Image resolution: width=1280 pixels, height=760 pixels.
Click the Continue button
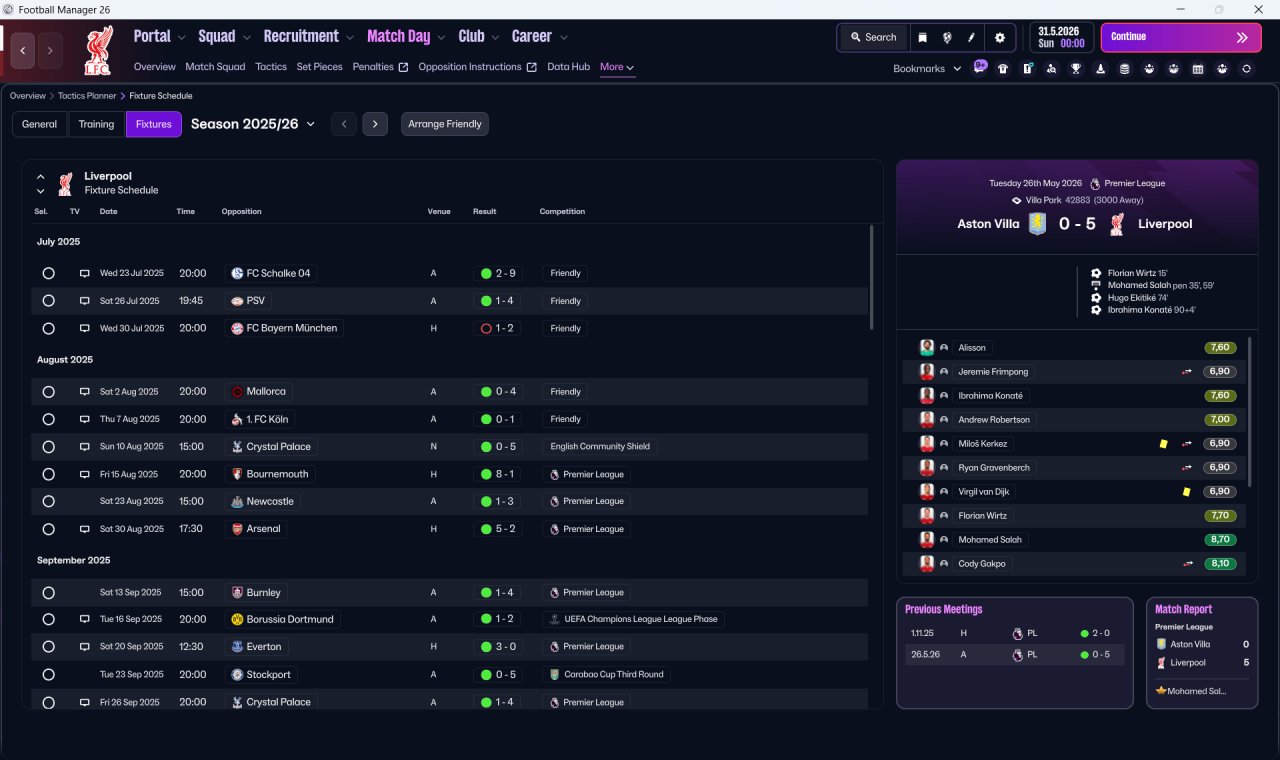(x=1181, y=37)
